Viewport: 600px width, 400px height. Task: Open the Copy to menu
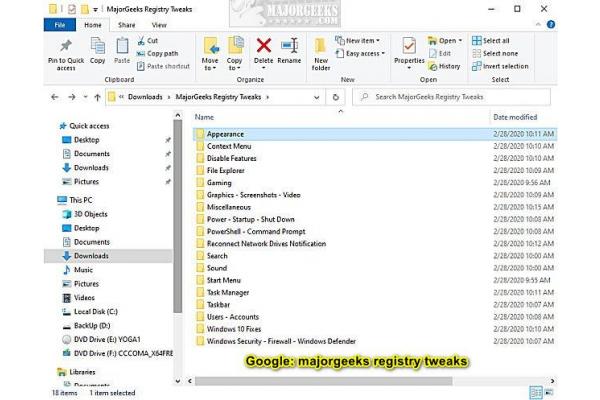click(x=235, y=54)
